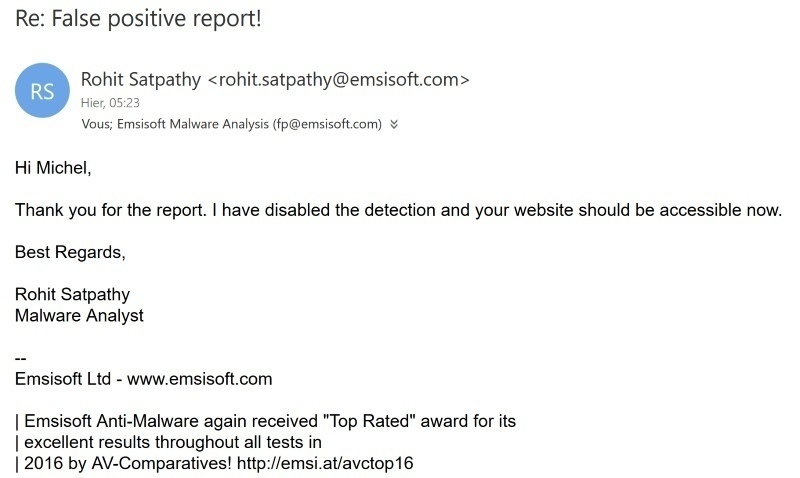Click the Malware Analyst job title
Viewport: 800px width, 478px height.
point(79,316)
